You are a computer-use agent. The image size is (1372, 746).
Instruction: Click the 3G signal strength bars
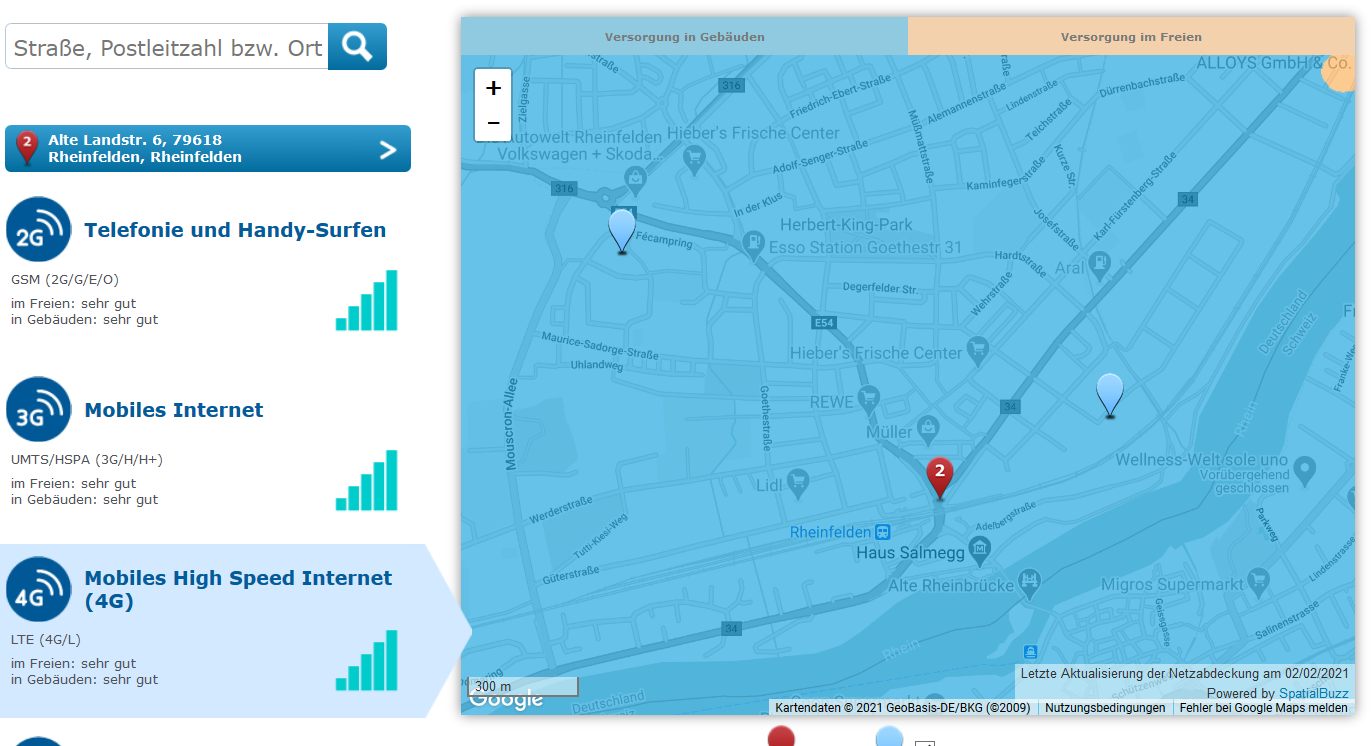(366, 480)
